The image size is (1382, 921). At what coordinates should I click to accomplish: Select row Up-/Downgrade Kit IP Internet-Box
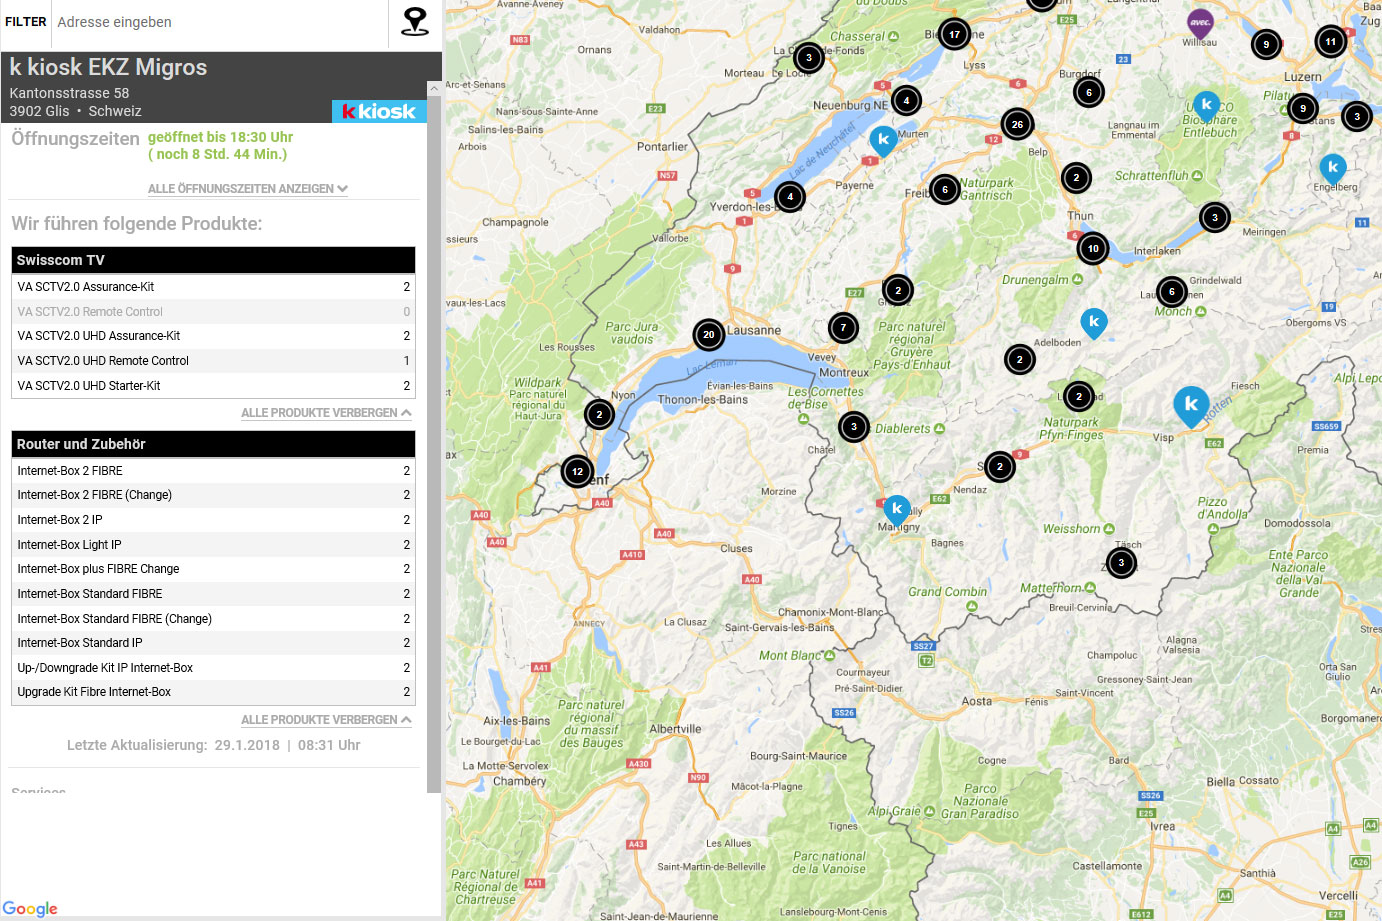tap(213, 668)
